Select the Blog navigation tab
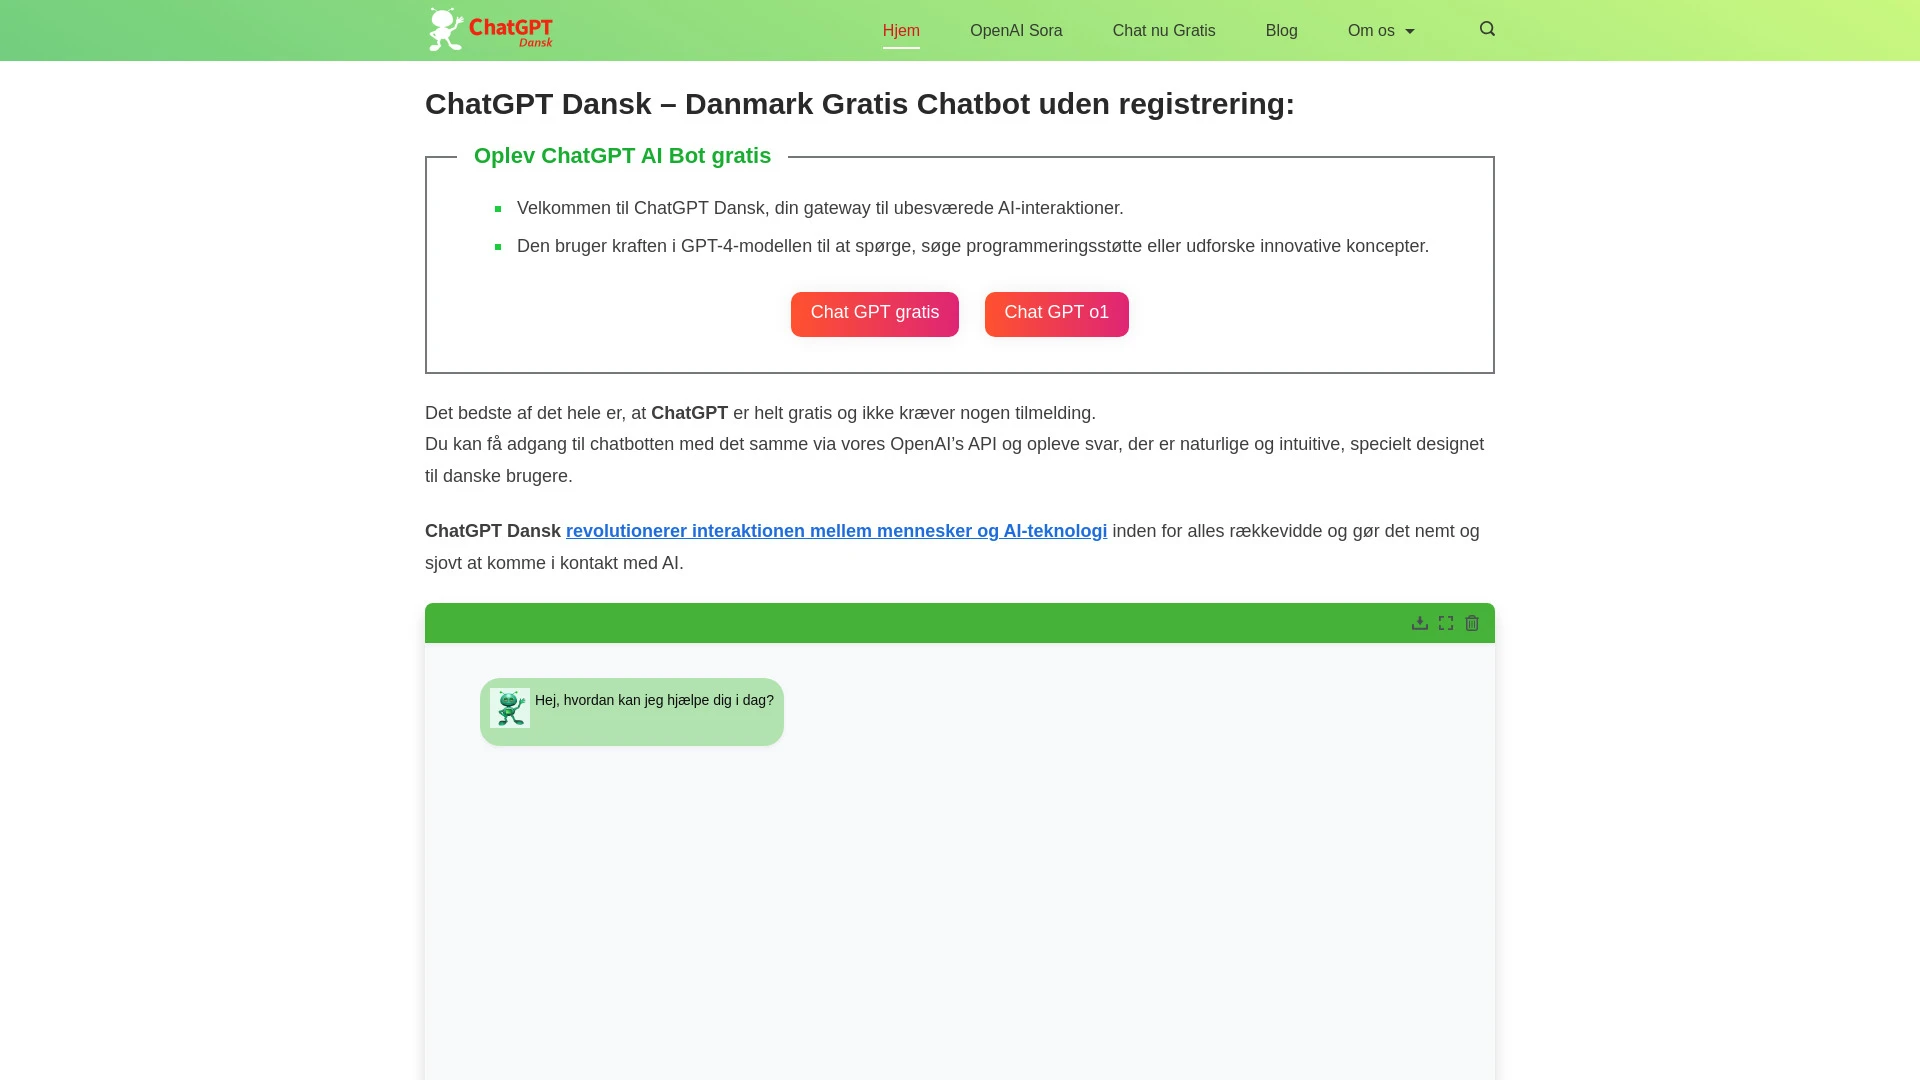 pos(1280,30)
